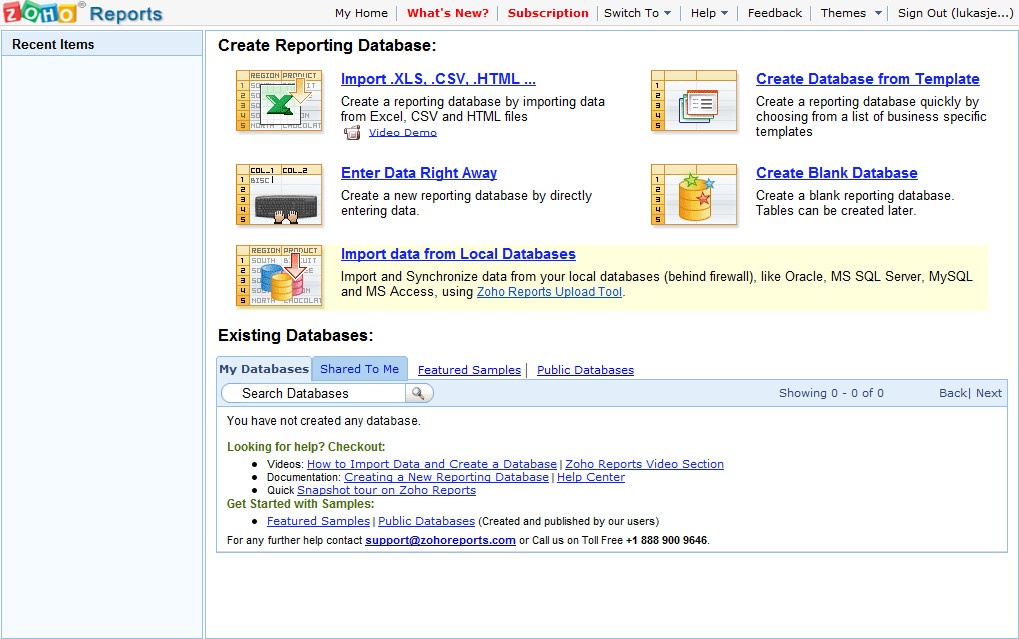
Task: Open Snapshot tour on Zoho Reports
Action: point(386,490)
